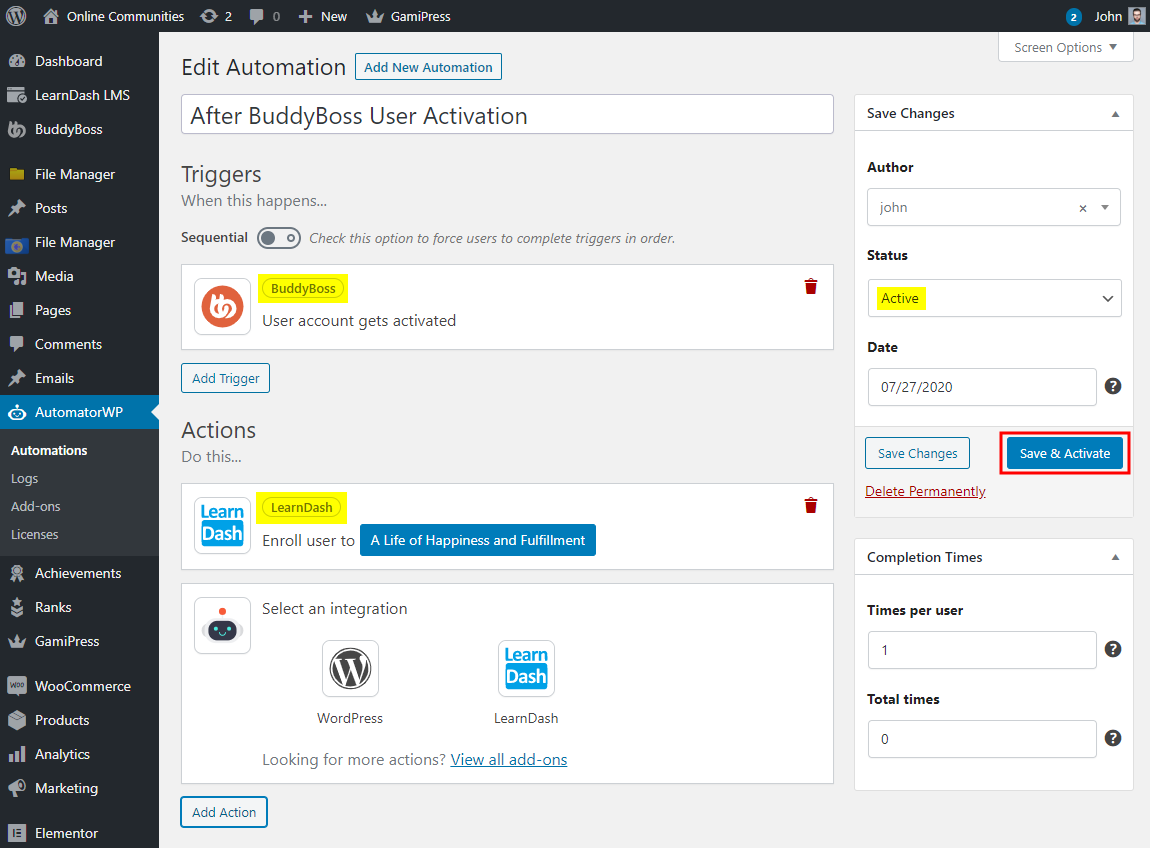Open GamiPress from the sidebar
The height and width of the screenshot is (848, 1150).
(x=68, y=641)
